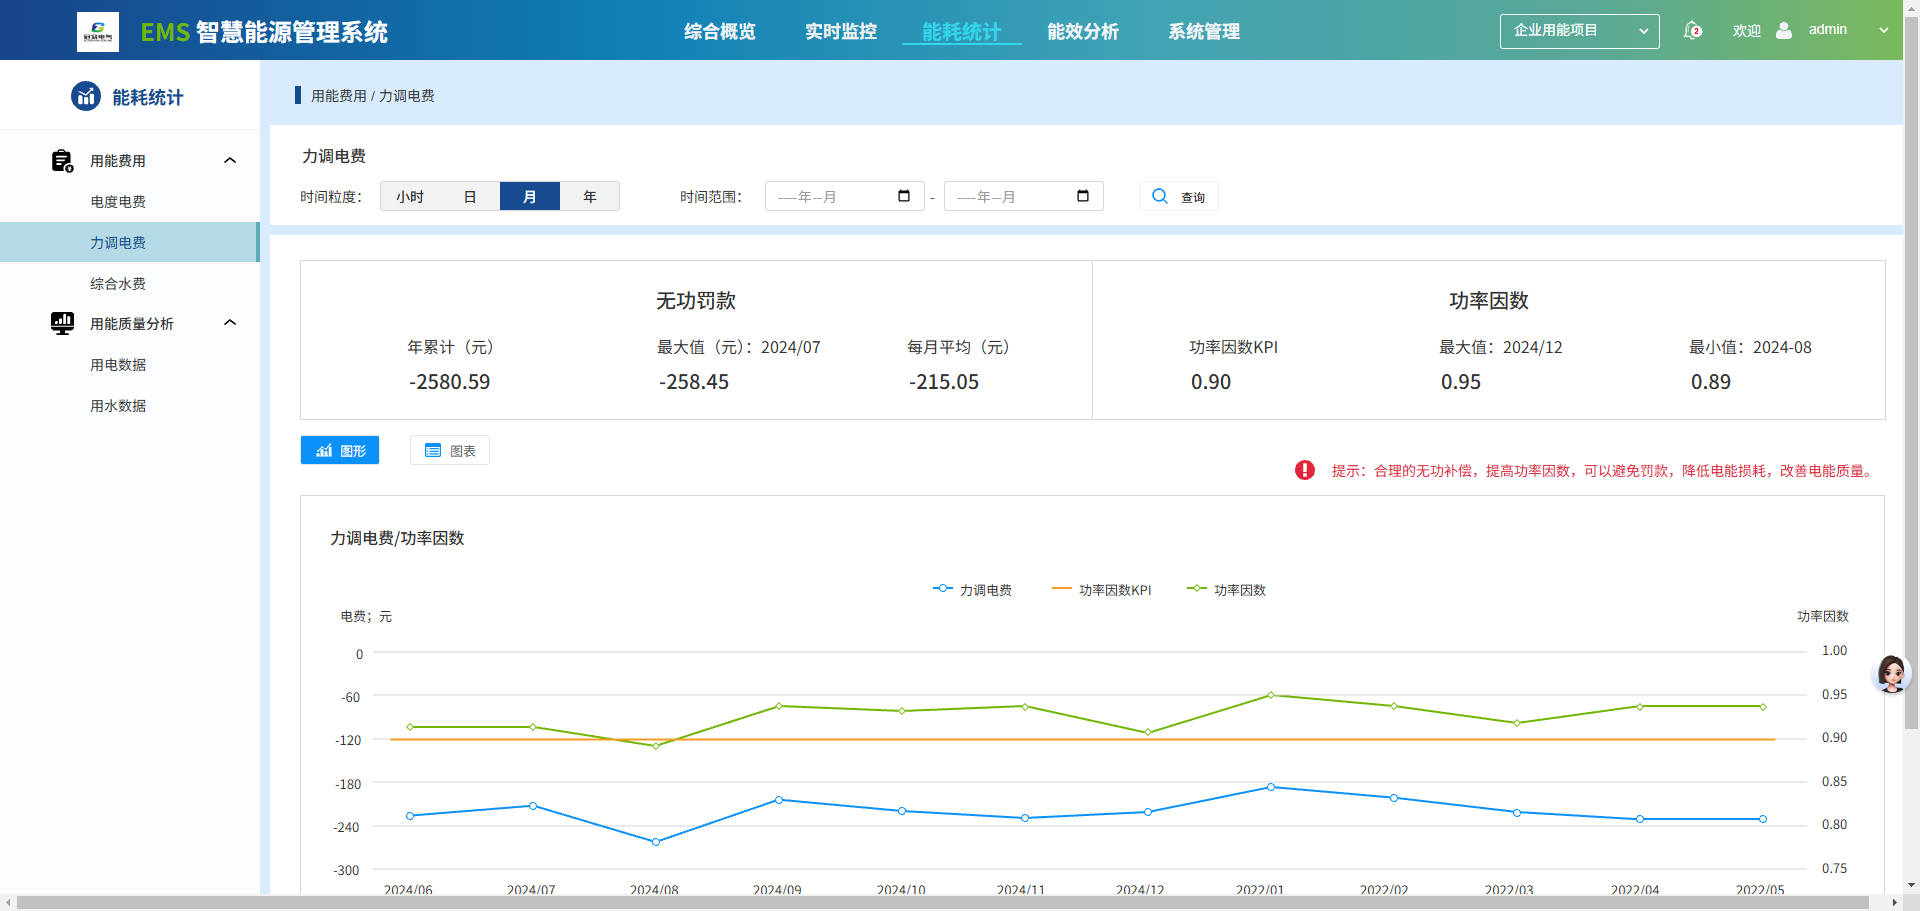Open start month calendar picker icon

point(904,196)
